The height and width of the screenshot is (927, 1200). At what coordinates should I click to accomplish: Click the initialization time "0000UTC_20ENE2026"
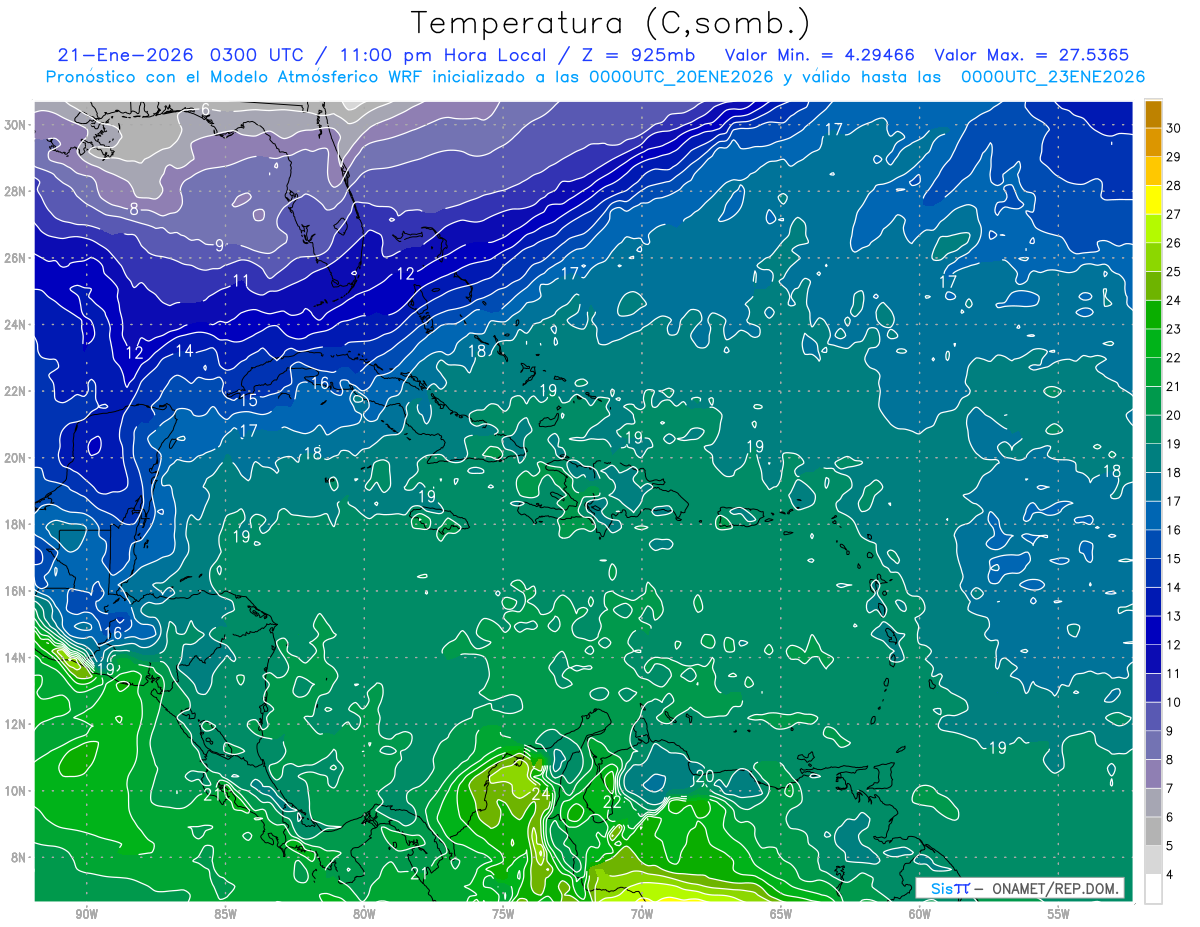(x=681, y=76)
